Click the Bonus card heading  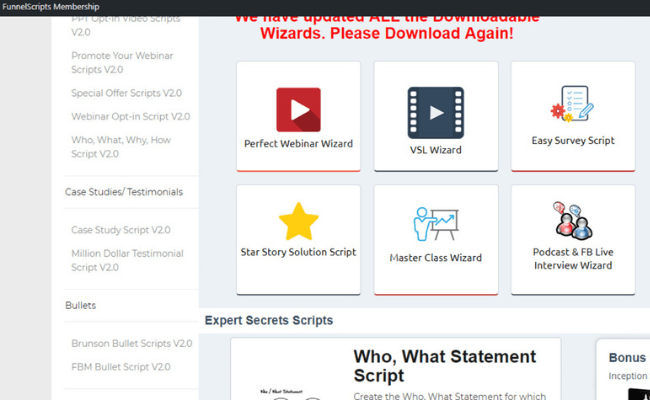pos(627,357)
